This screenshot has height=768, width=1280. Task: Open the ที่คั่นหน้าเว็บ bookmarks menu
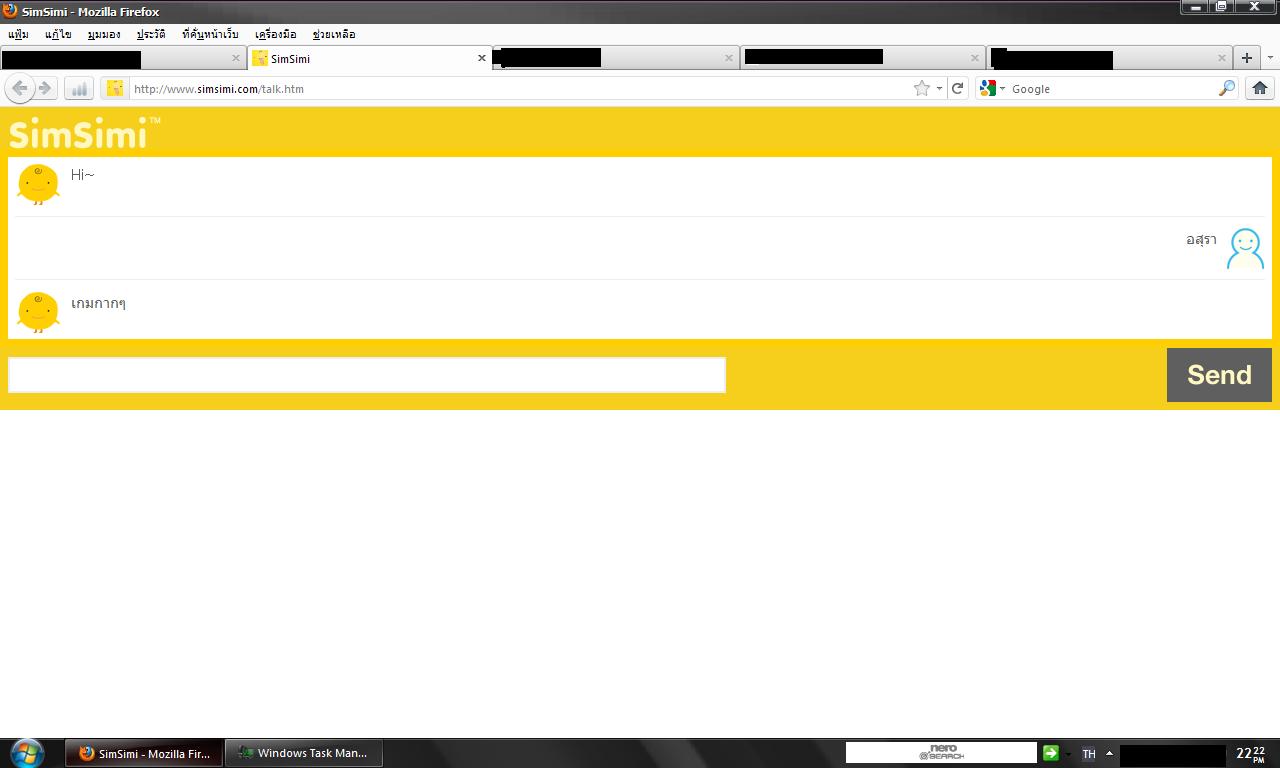point(210,34)
